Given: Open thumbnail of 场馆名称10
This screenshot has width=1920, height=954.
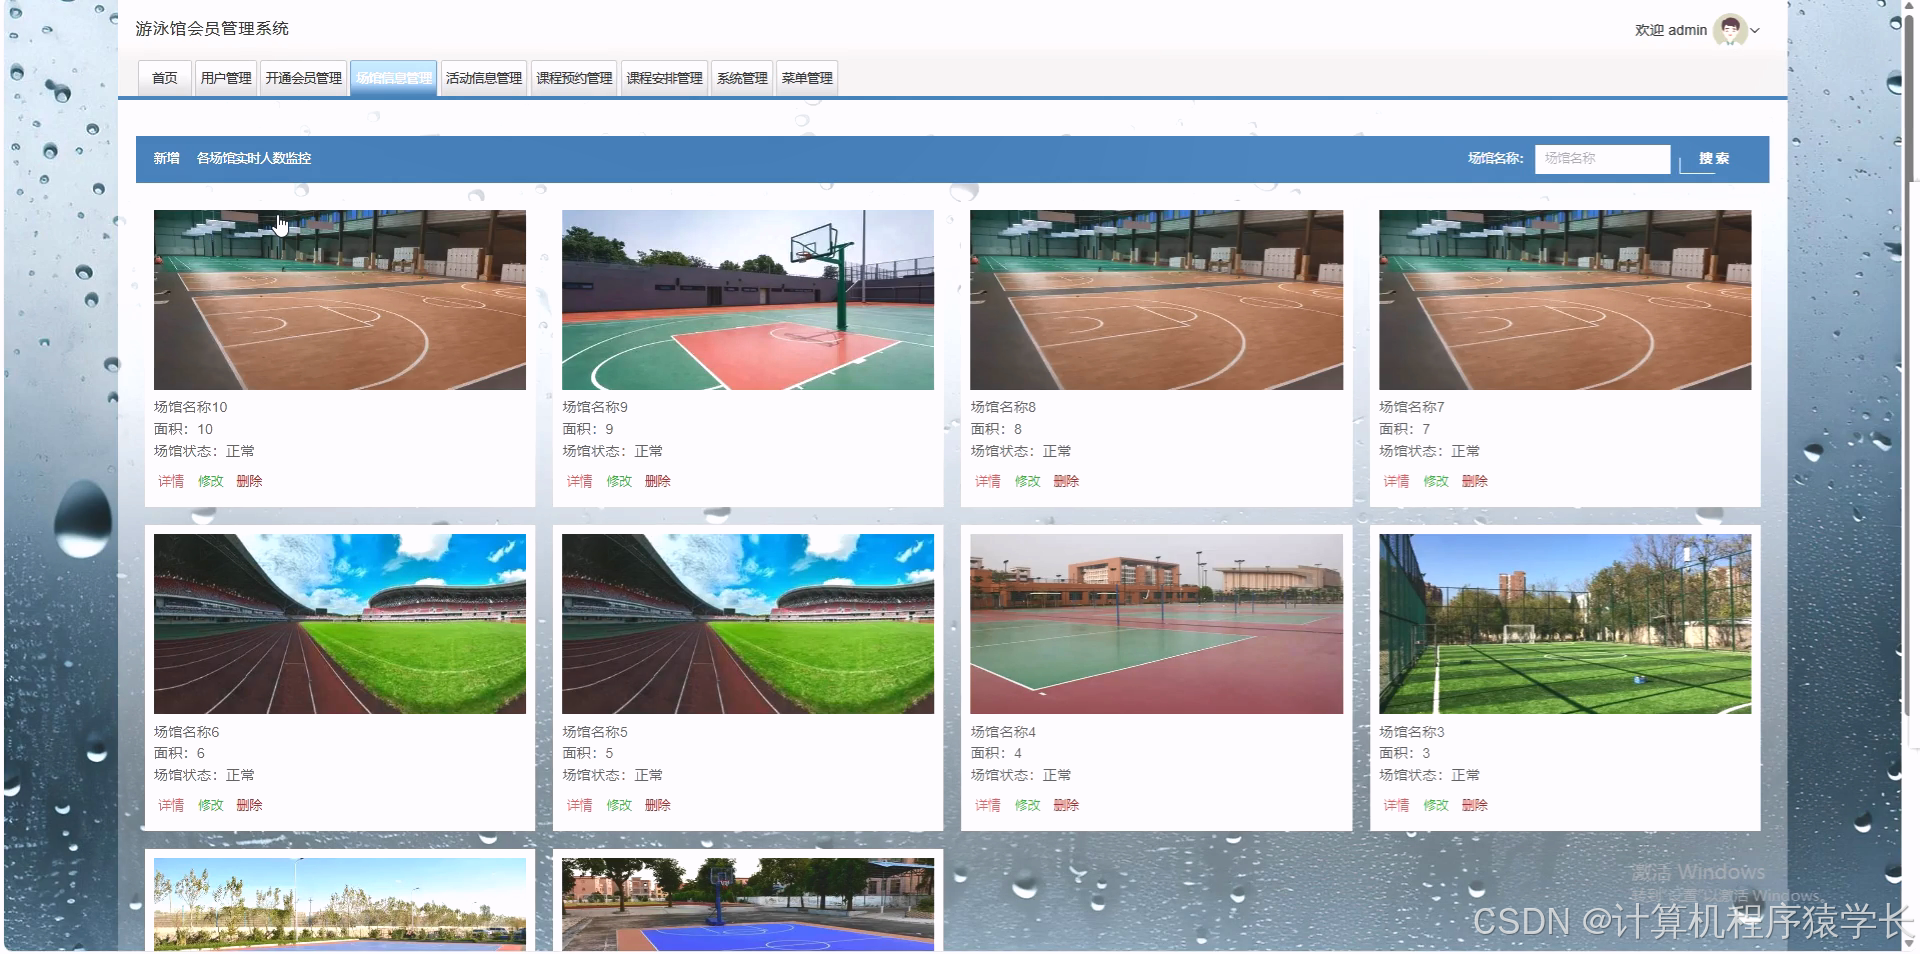Looking at the screenshot, I should pyautogui.click(x=340, y=300).
